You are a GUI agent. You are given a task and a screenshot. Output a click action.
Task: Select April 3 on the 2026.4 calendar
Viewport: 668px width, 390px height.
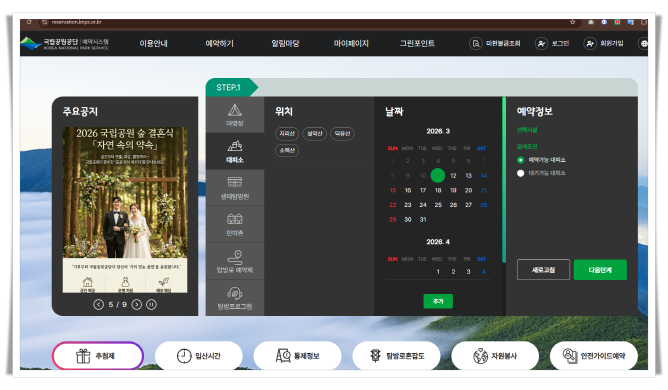(468, 272)
